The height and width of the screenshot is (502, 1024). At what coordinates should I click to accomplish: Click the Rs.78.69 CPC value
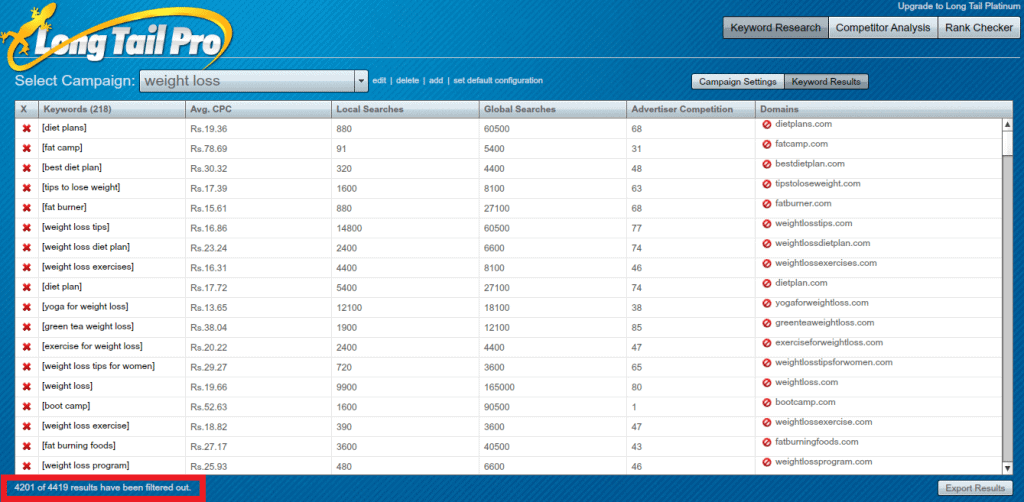[209, 149]
